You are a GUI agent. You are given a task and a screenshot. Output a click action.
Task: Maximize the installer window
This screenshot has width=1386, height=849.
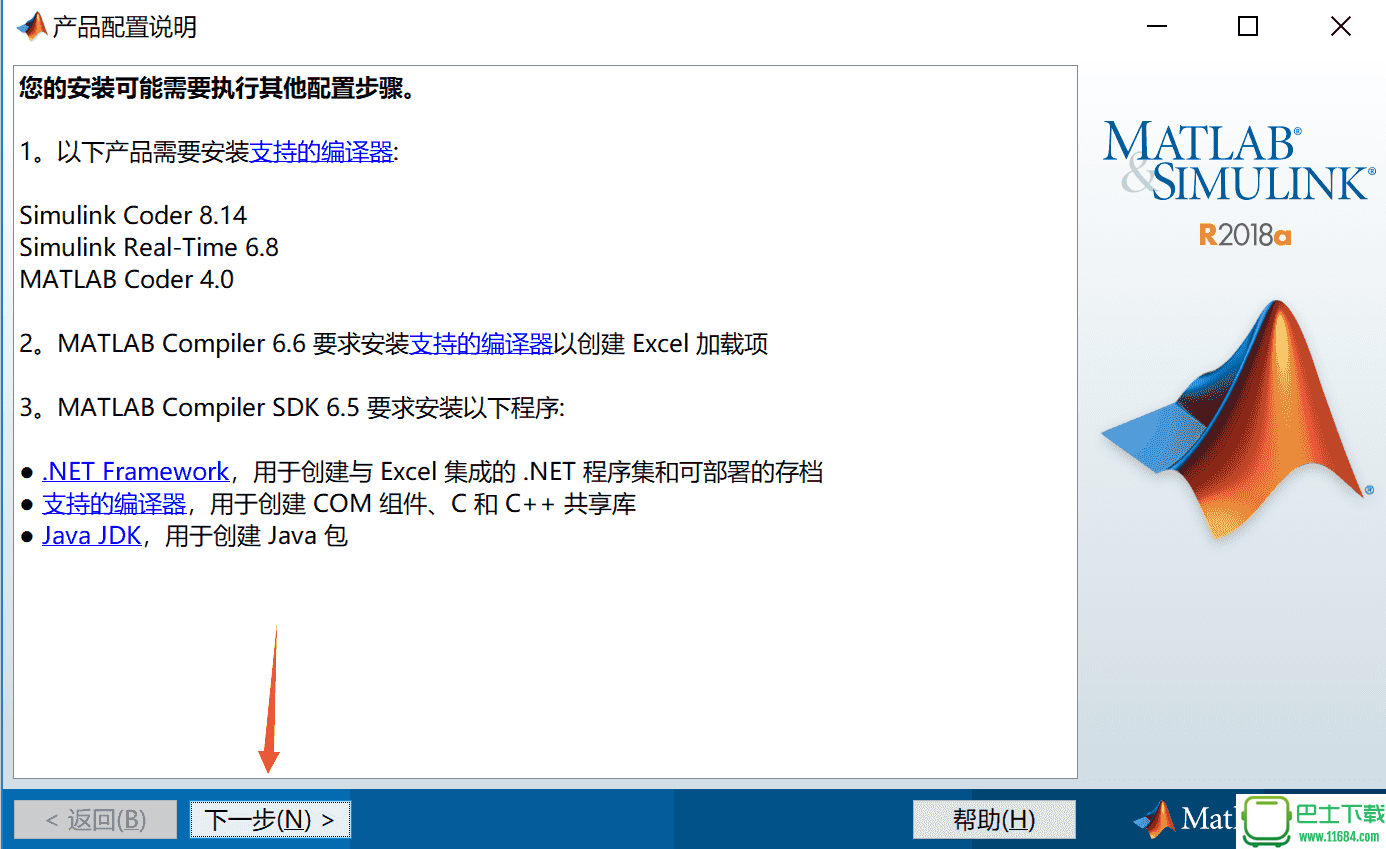click(1248, 27)
